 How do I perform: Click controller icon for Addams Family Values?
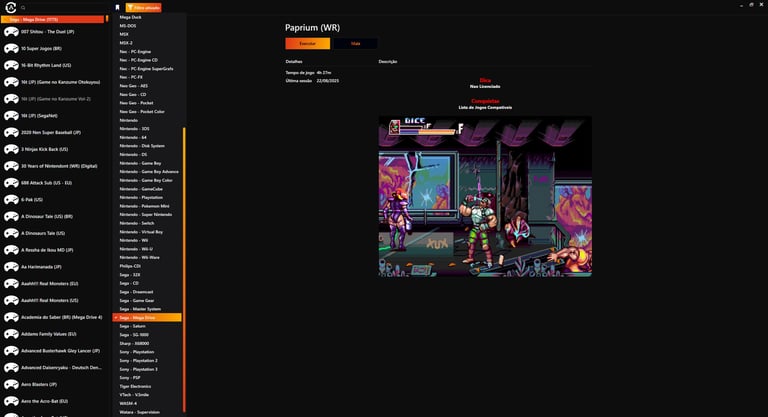[x=11, y=334]
